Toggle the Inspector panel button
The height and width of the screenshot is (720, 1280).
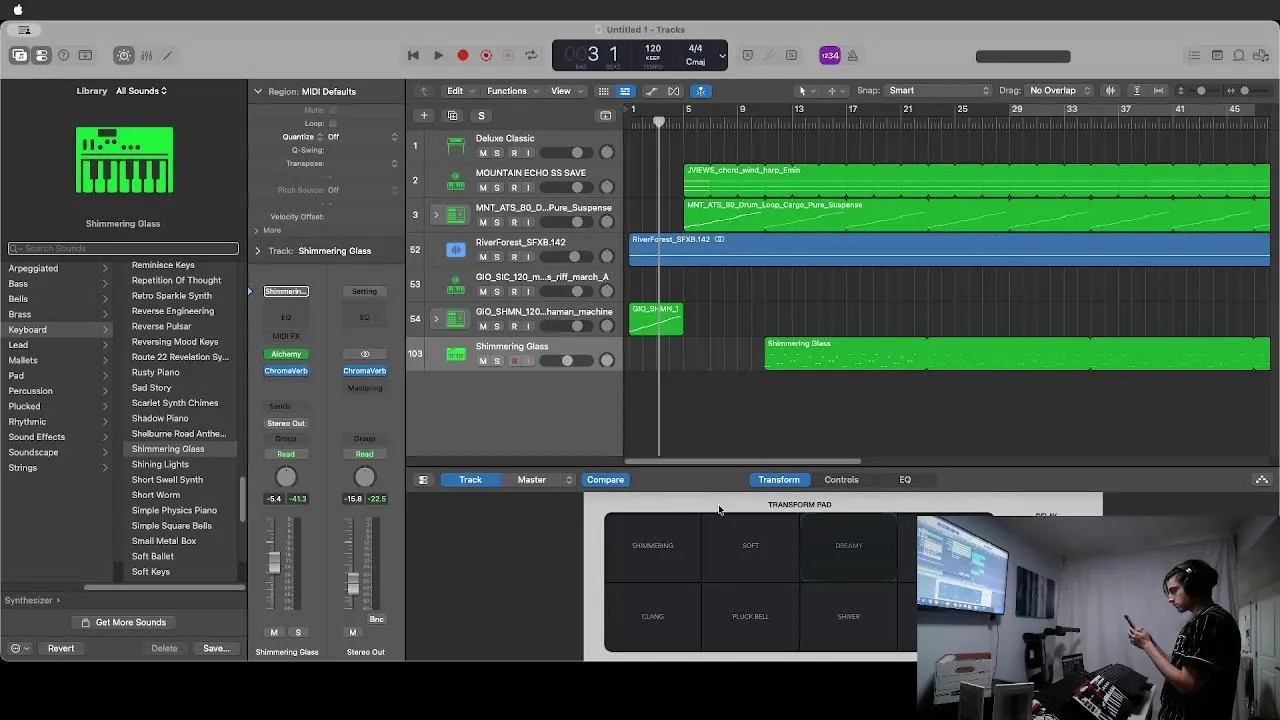coord(41,56)
